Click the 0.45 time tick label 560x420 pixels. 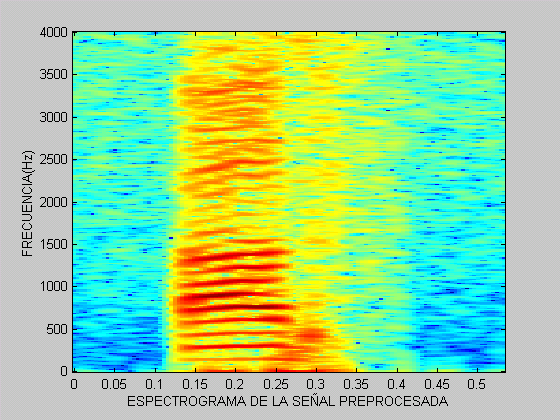437,385
